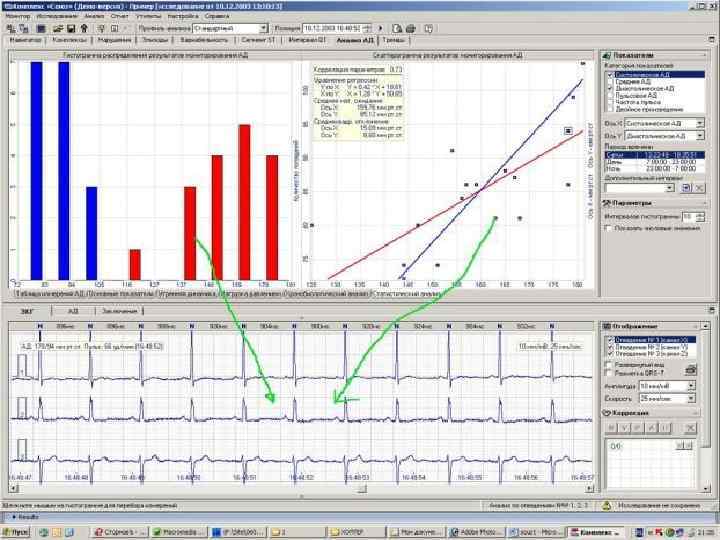Click the Позиция field spinner arrows
720x540 pixels.
pos(368,28)
